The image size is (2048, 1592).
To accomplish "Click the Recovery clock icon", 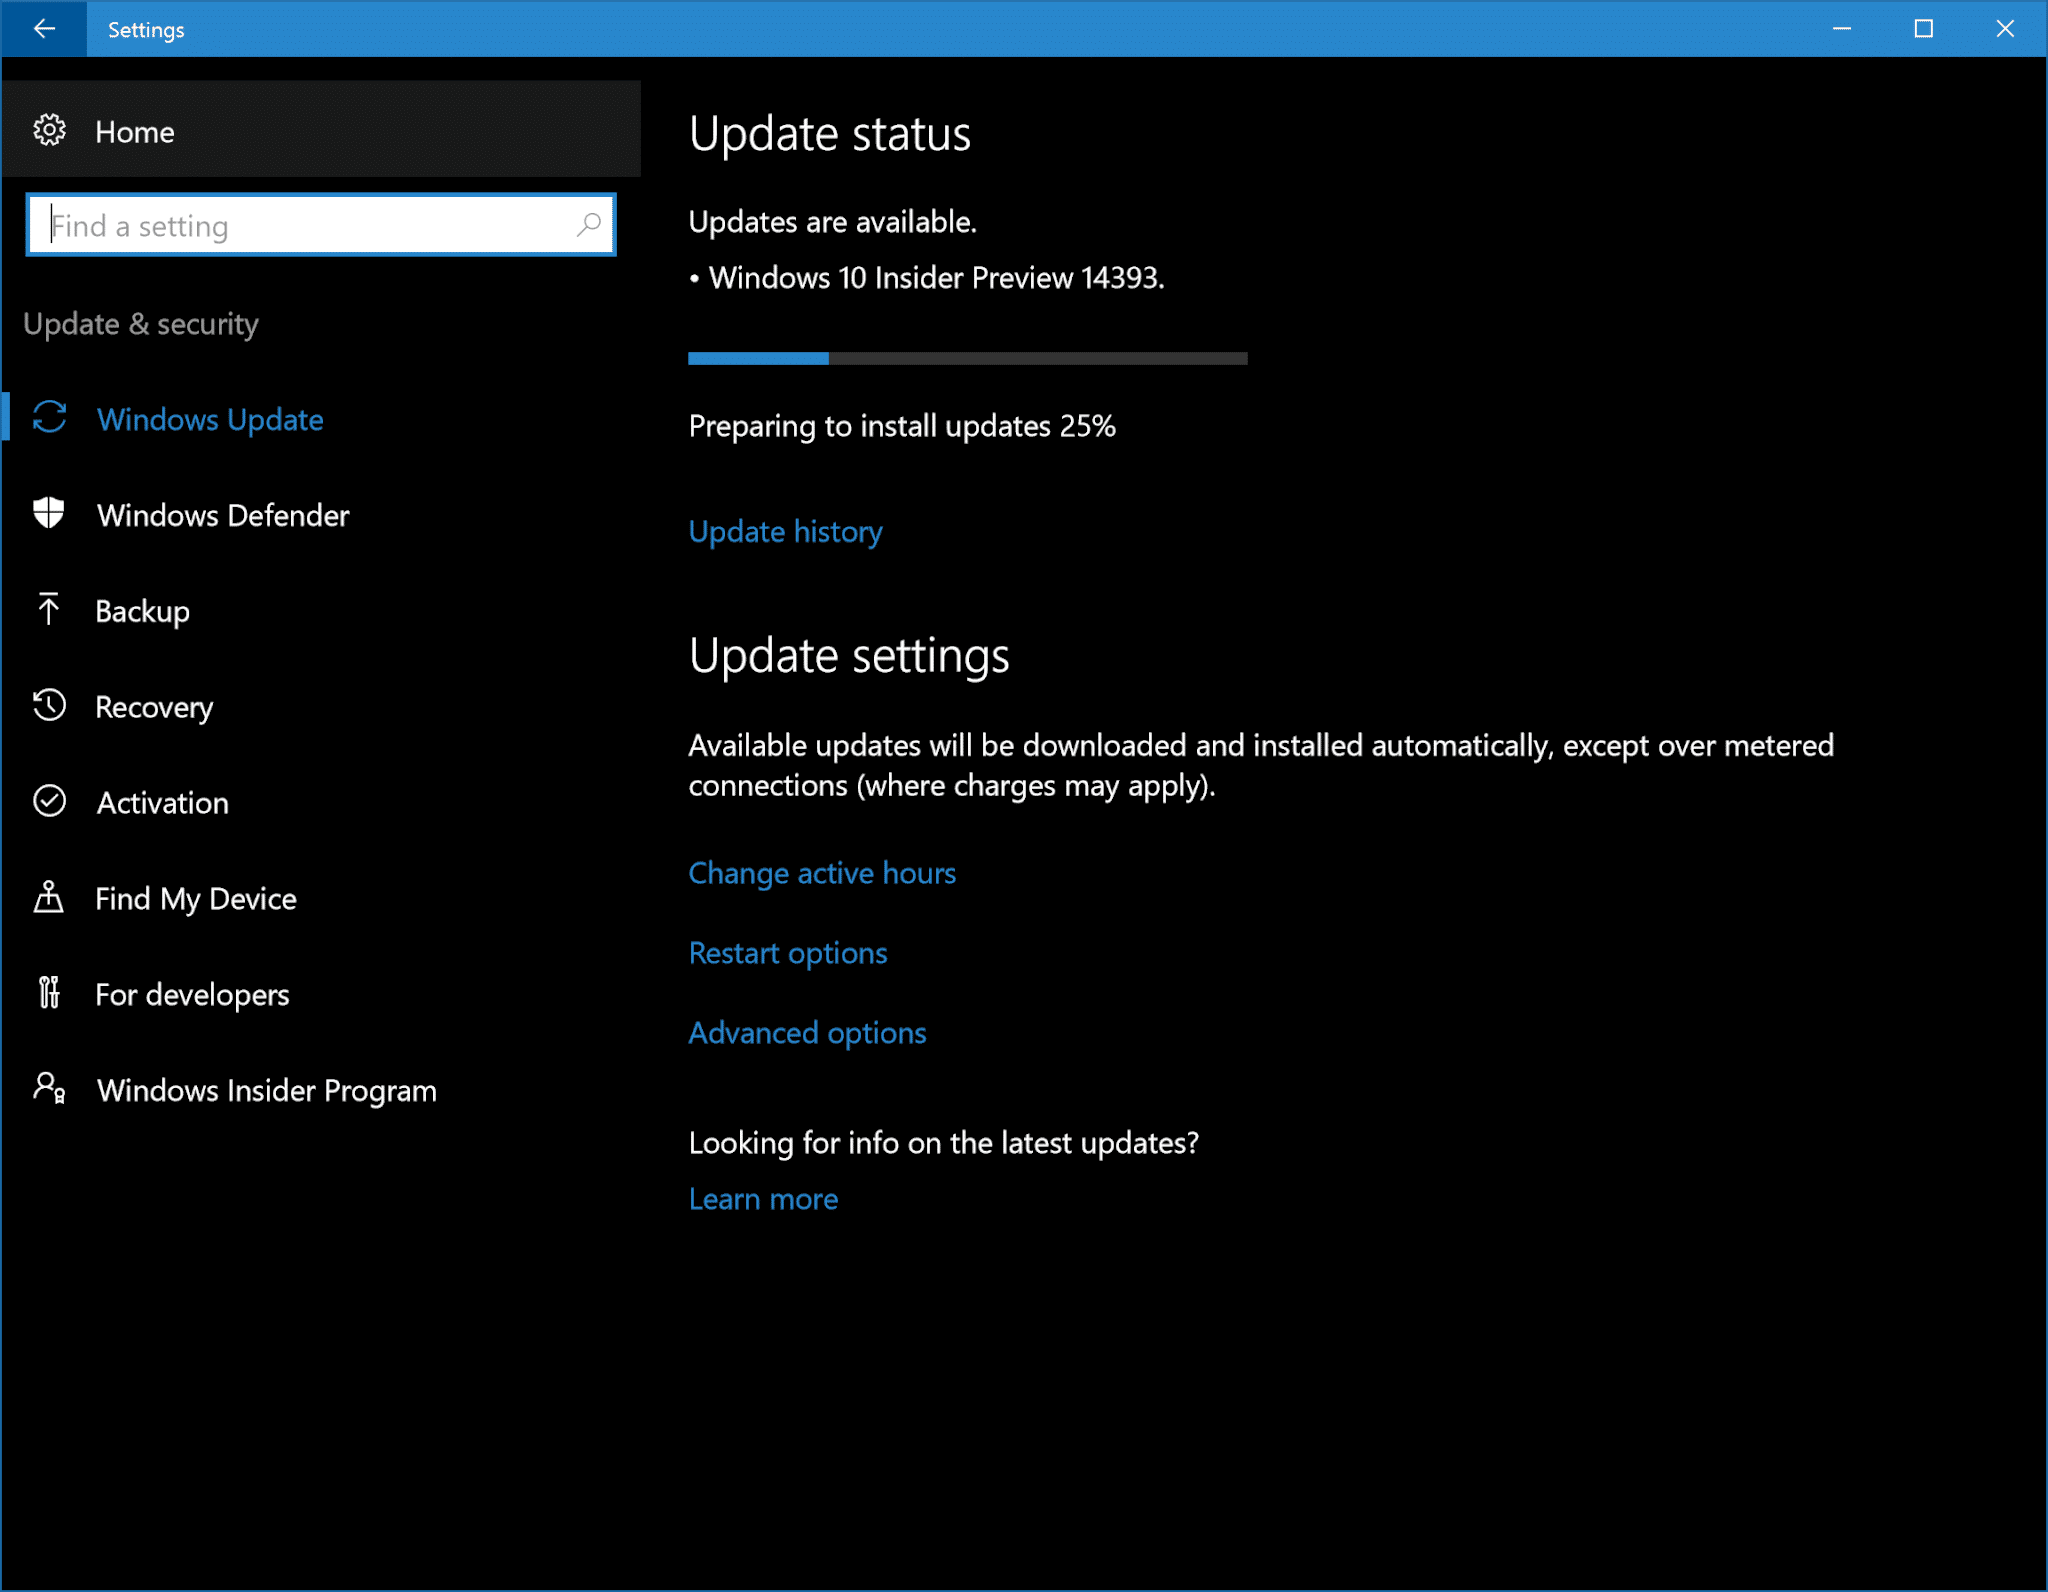I will (x=50, y=706).
